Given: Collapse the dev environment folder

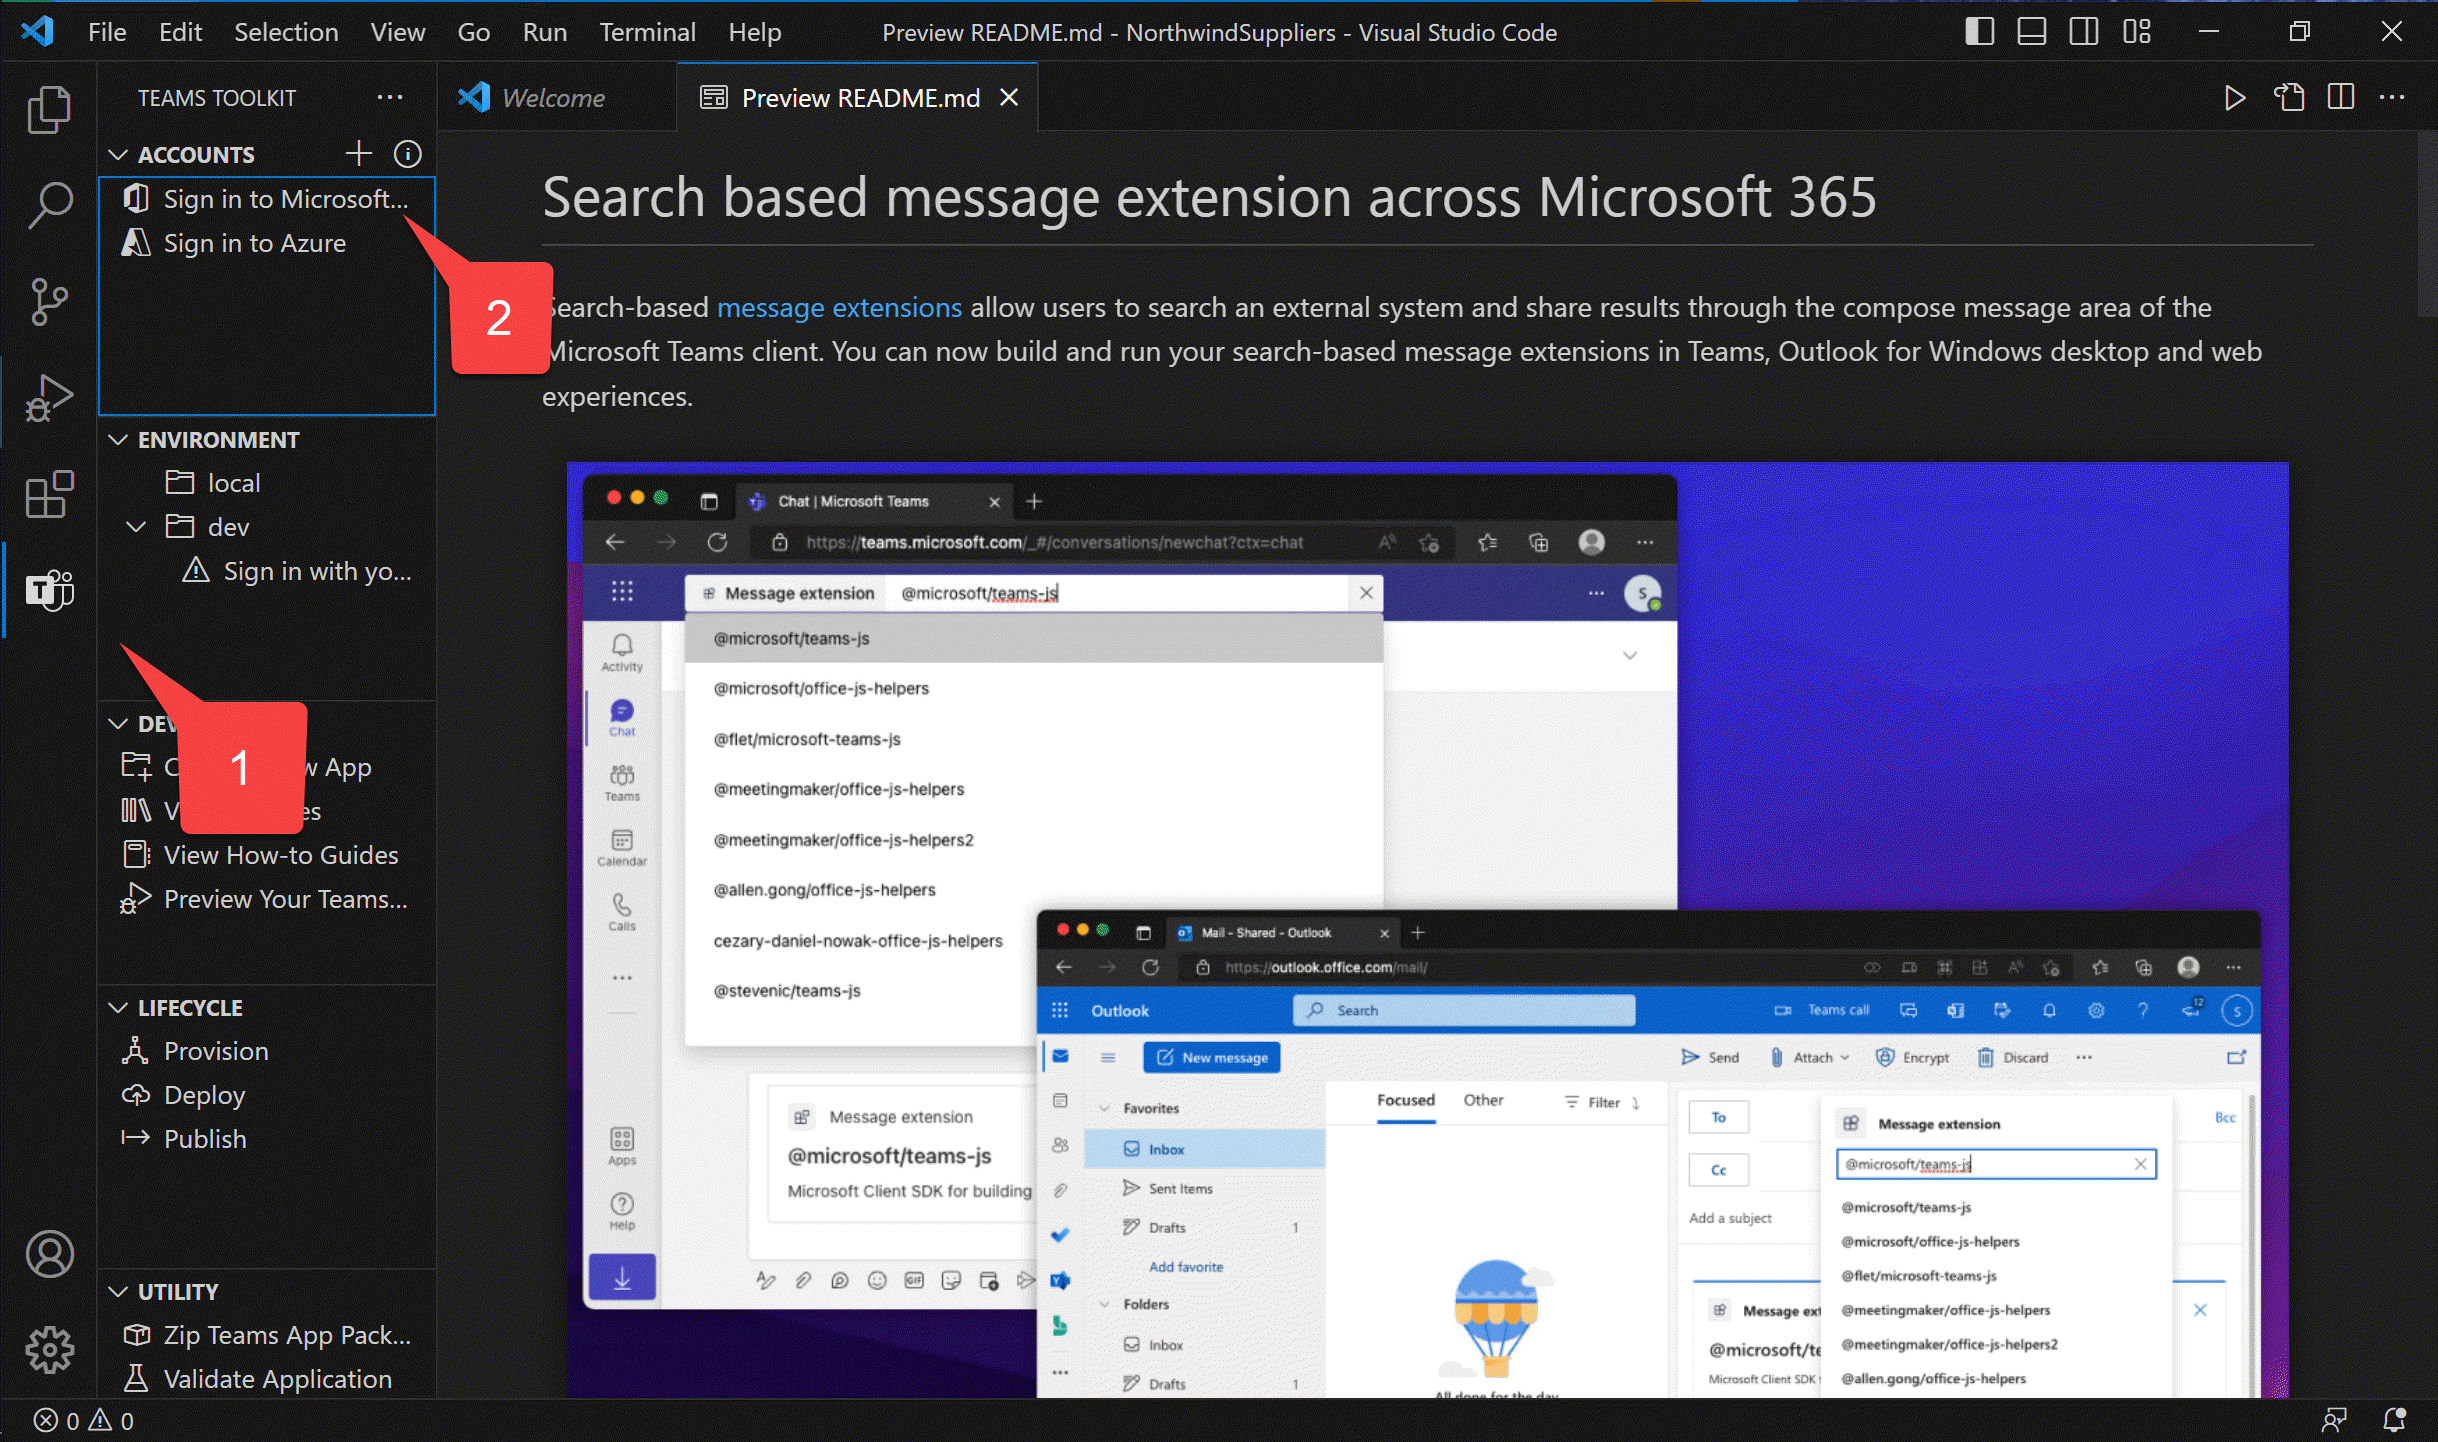Looking at the screenshot, I should point(137,527).
